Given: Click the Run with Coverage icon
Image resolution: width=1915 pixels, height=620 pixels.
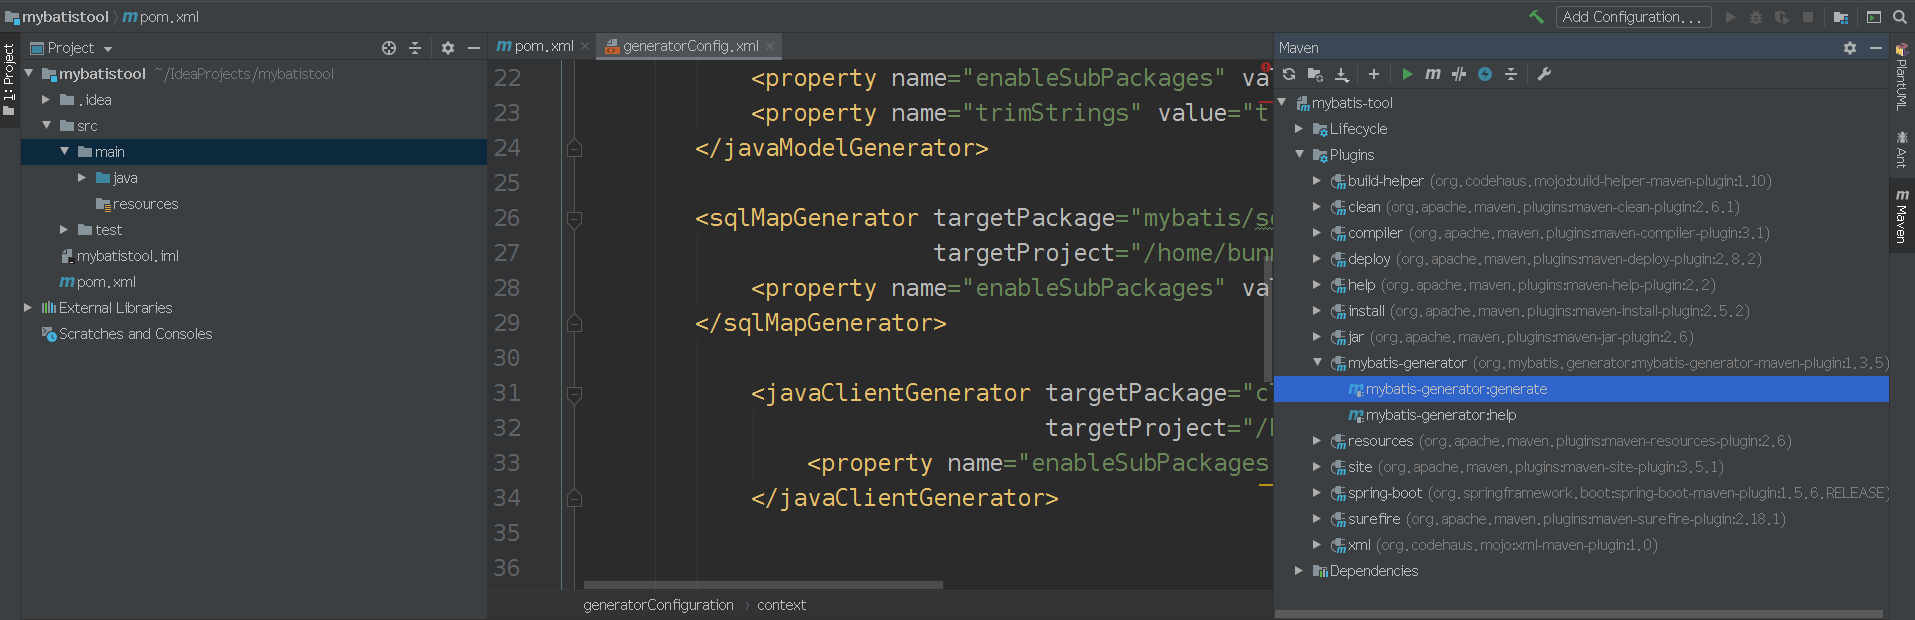Looking at the screenshot, I should [1782, 17].
